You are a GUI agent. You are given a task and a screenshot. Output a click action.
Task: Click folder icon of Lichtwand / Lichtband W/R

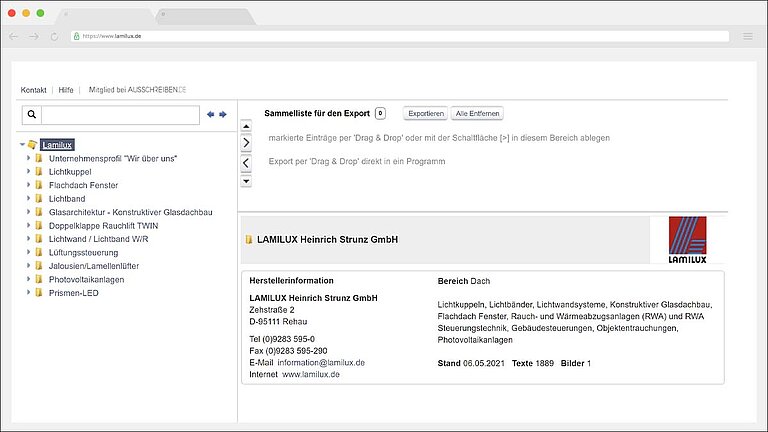tap(39, 239)
